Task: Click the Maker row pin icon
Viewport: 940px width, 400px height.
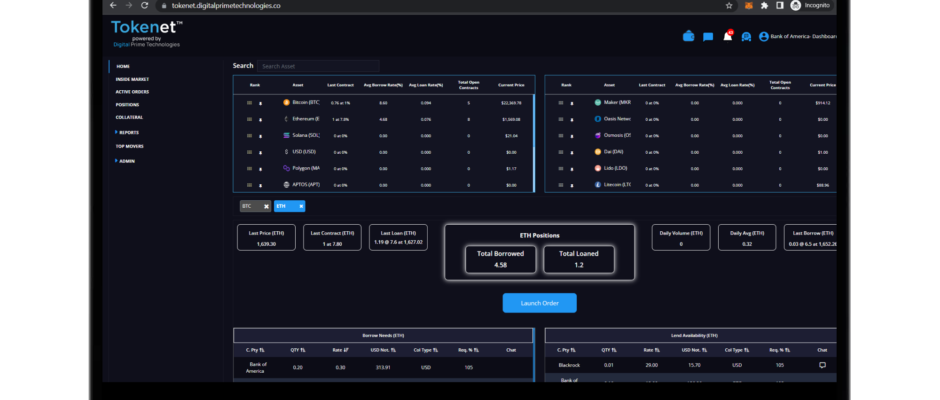Action: [571, 103]
